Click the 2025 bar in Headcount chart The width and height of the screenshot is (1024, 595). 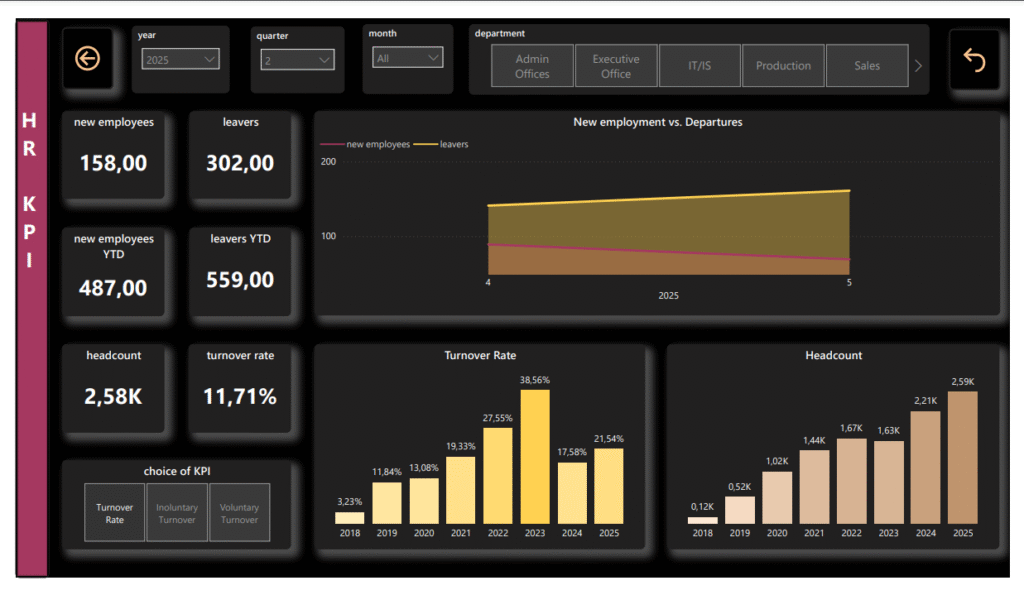(961, 460)
